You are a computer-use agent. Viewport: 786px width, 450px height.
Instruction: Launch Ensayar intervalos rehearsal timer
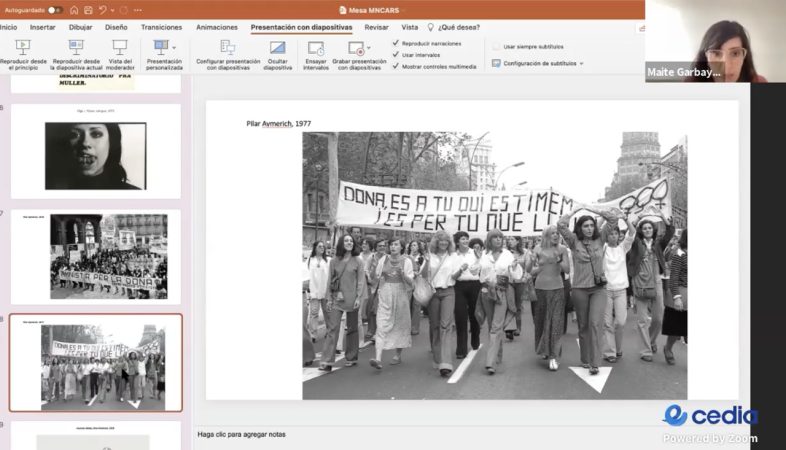(x=316, y=48)
